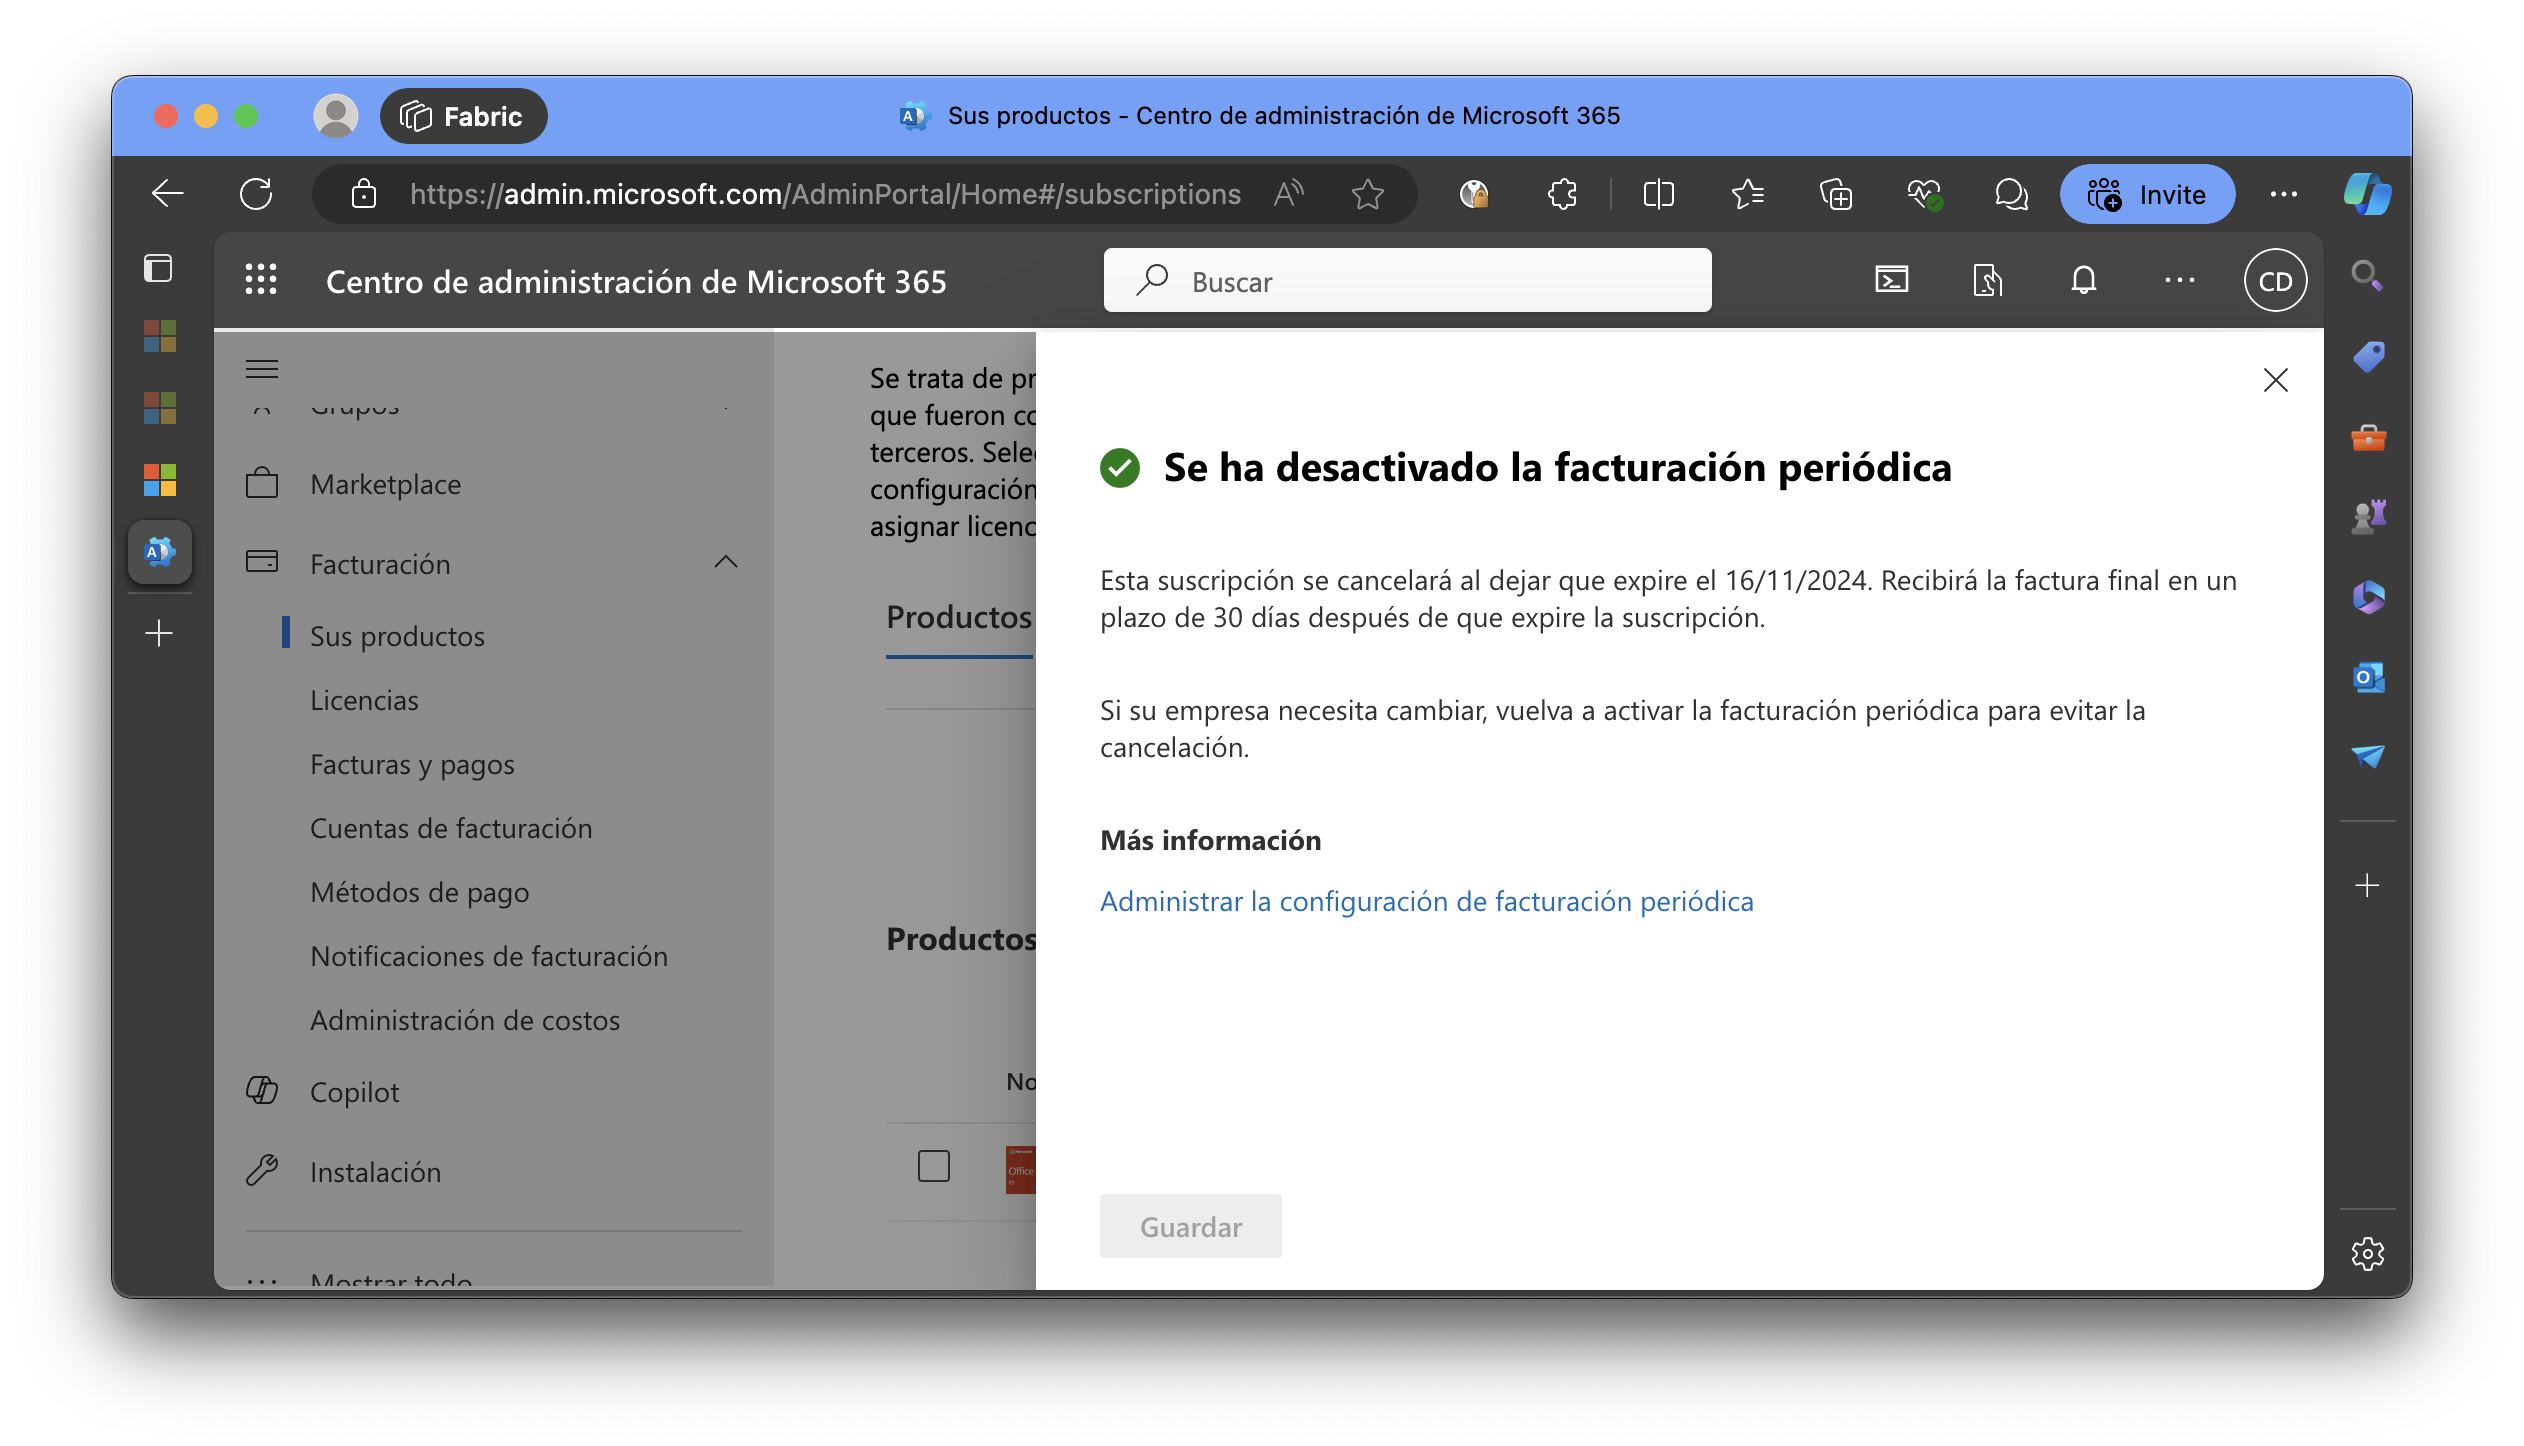Viewport: 2524px width, 1446px height.
Task: Add a new tab with the left plus
Action: tap(159, 633)
